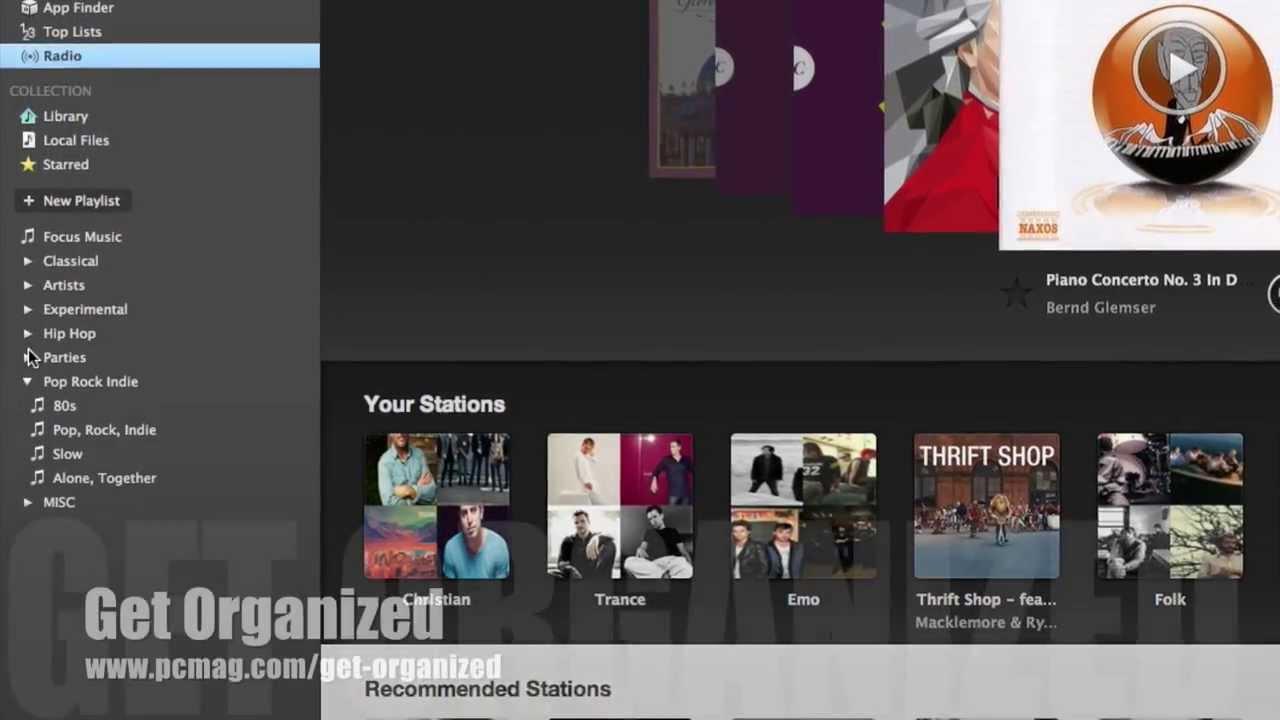Click the Emo station label
This screenshot has height=720, width=1280.
(x=803, y=599)
